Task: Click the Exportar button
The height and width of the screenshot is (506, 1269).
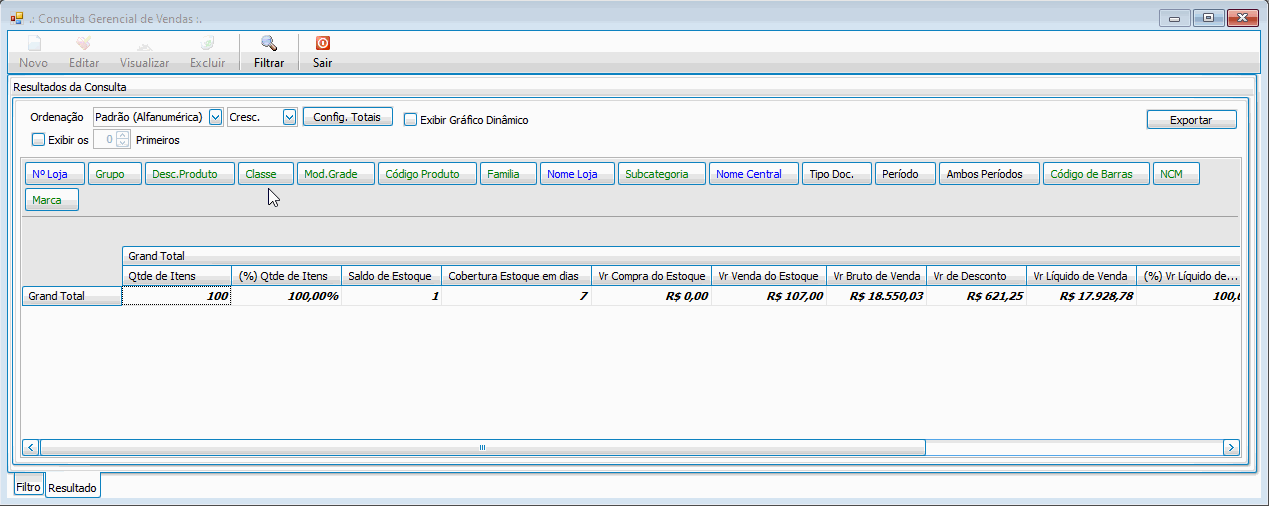Action: pyautogui.click(x=1191, y=120)
